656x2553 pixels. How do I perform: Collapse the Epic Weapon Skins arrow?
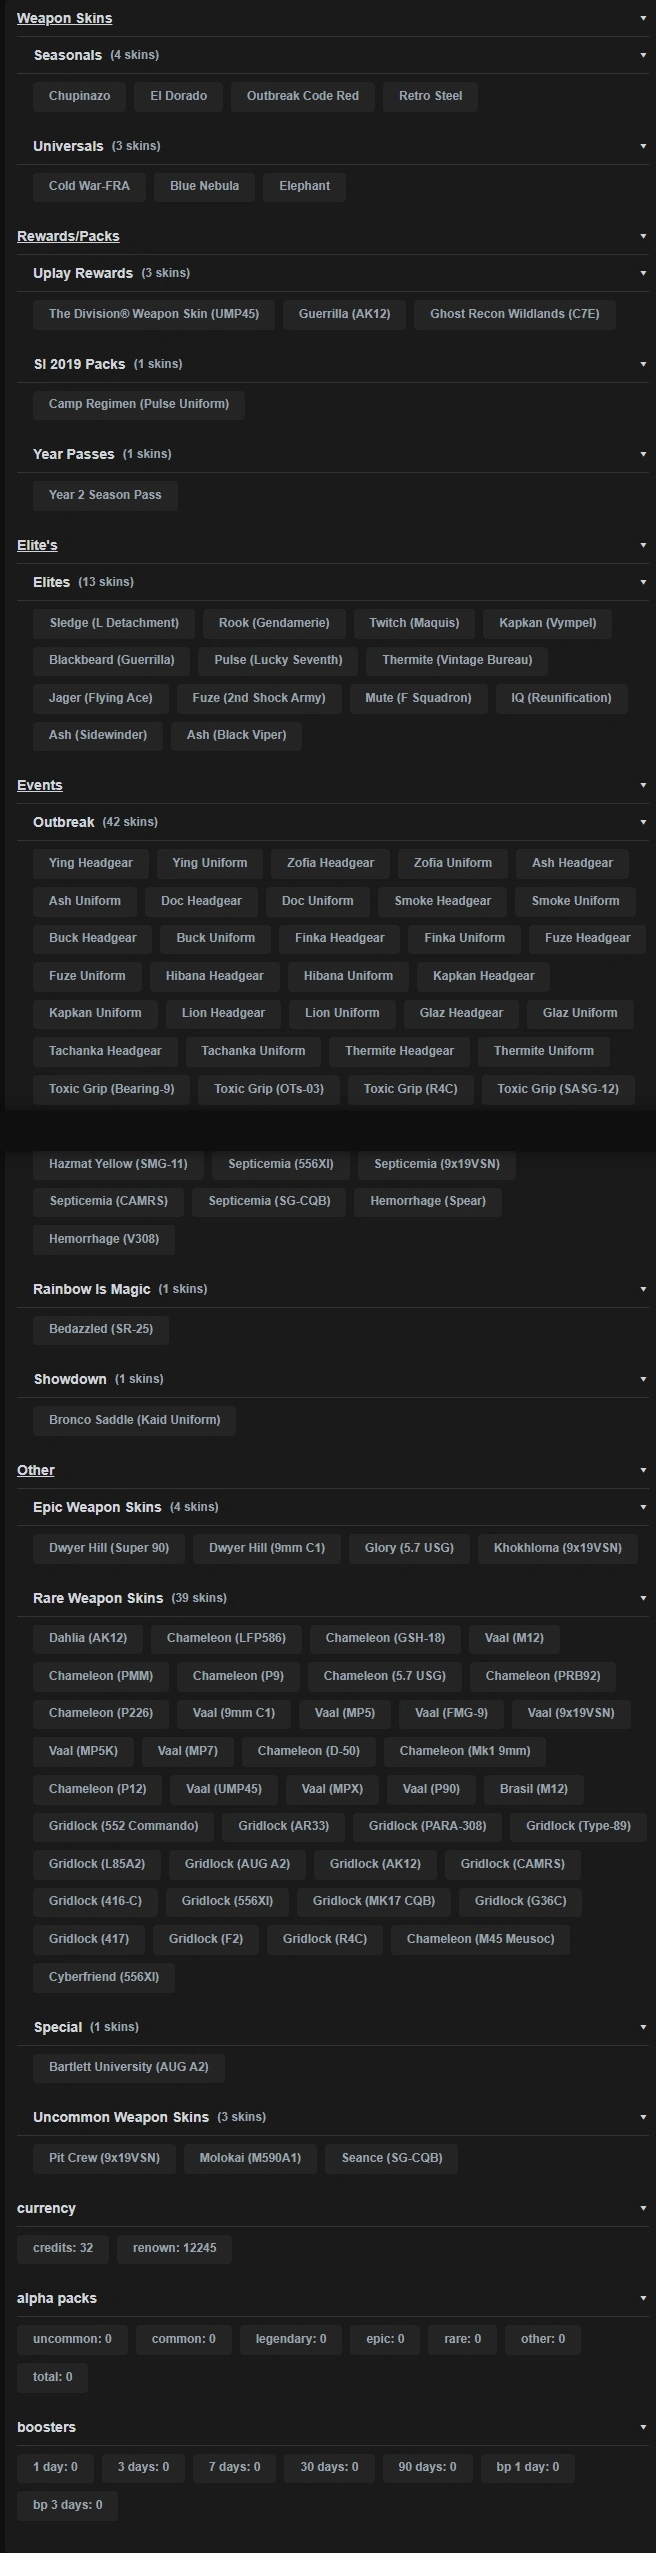pos(643,1507)
